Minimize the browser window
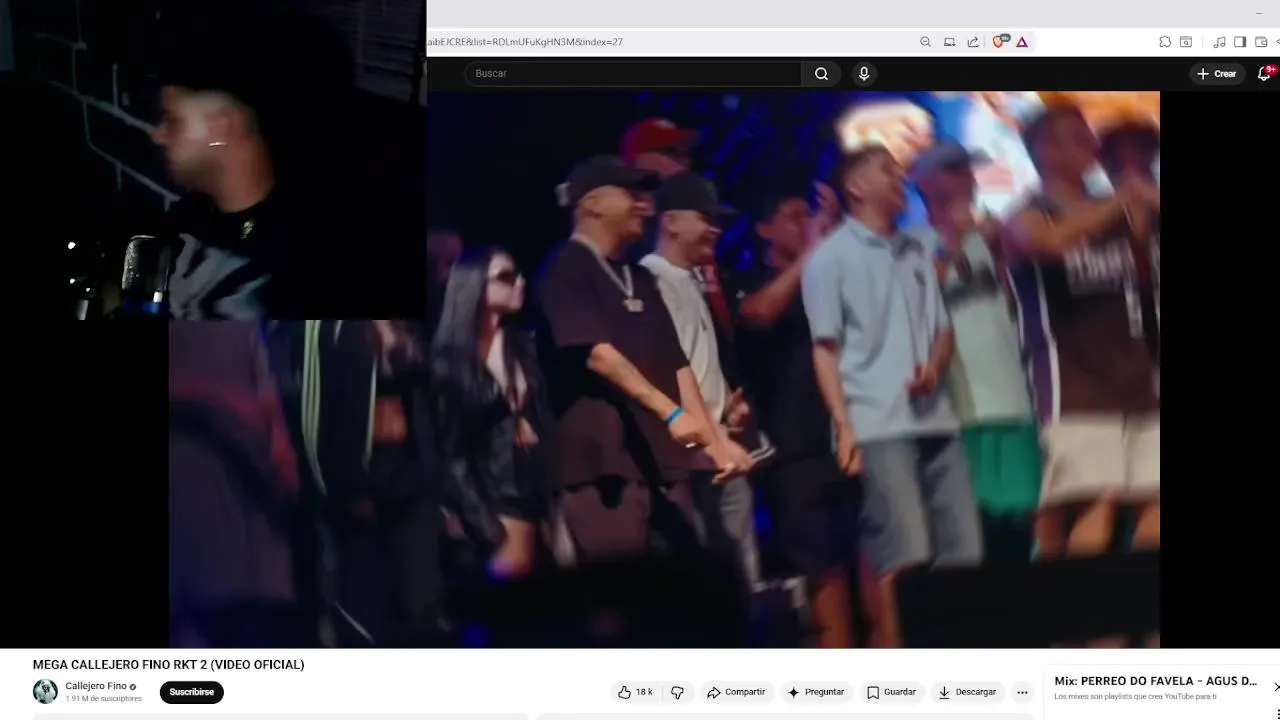The image size is (1280, 720). coord(1258,13)
